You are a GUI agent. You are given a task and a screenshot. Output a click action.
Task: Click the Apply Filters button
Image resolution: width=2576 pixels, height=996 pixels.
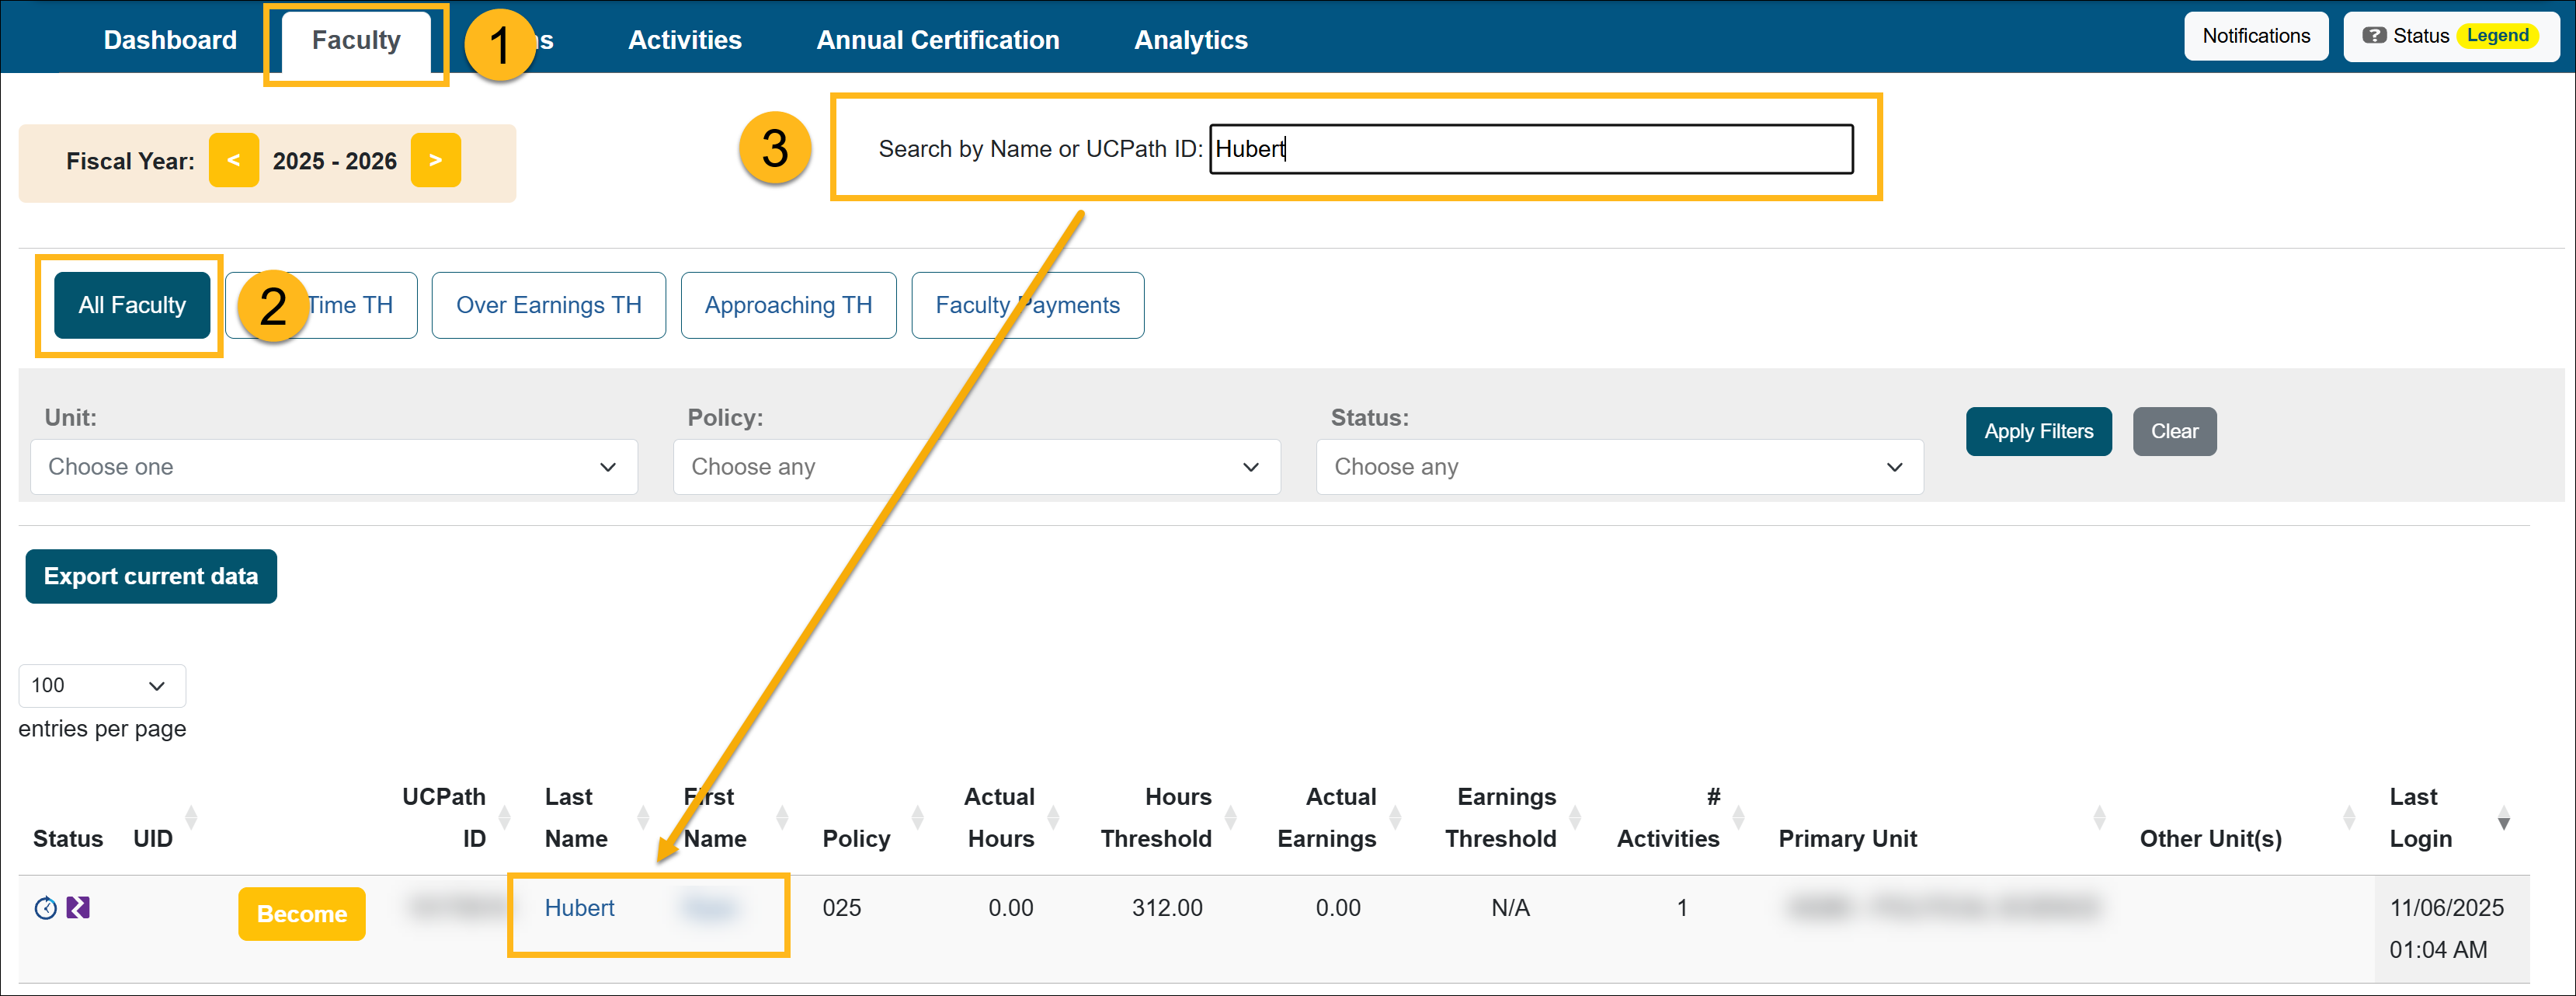coord(2038,431)
